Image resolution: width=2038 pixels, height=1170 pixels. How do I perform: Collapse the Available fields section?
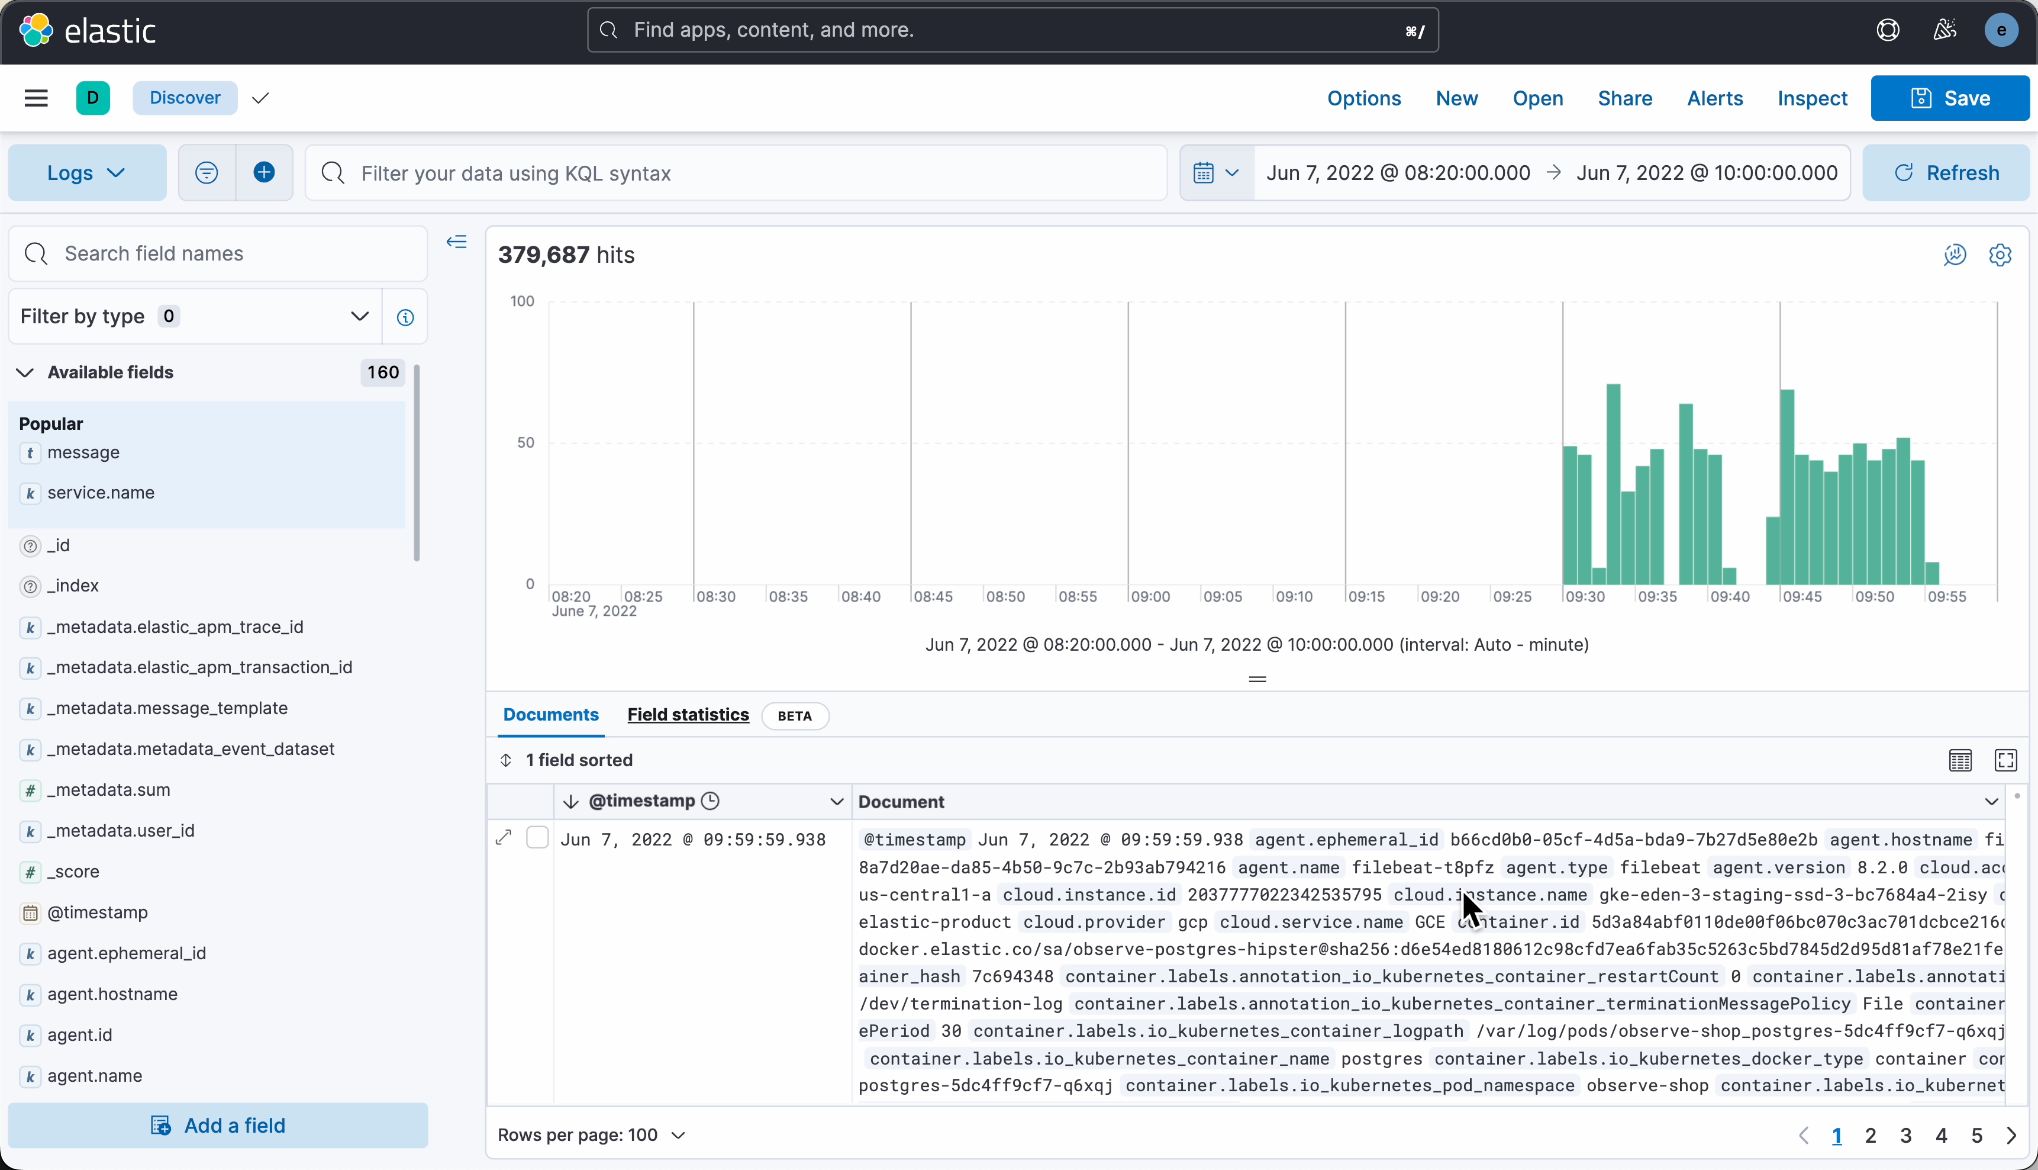click(25, 372)
